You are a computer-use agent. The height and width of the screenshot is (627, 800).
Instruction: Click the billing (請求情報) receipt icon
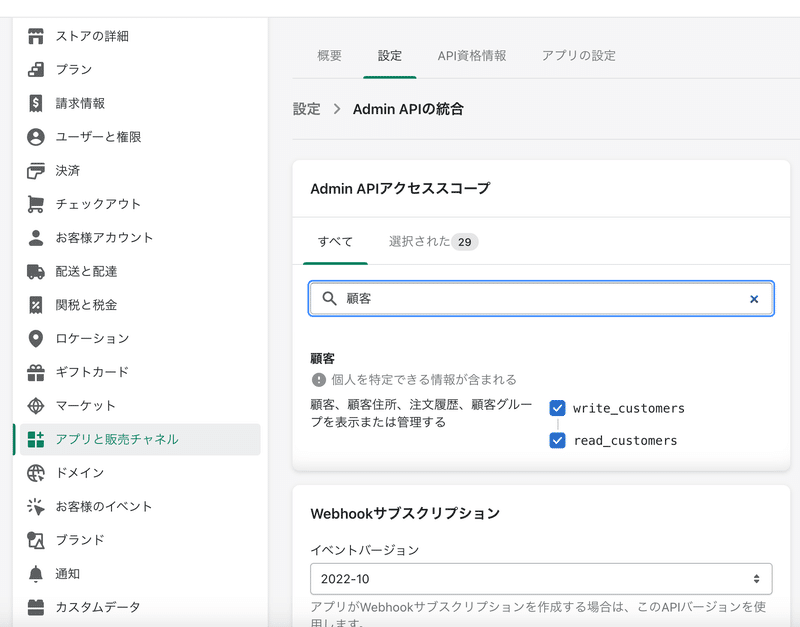36,103
